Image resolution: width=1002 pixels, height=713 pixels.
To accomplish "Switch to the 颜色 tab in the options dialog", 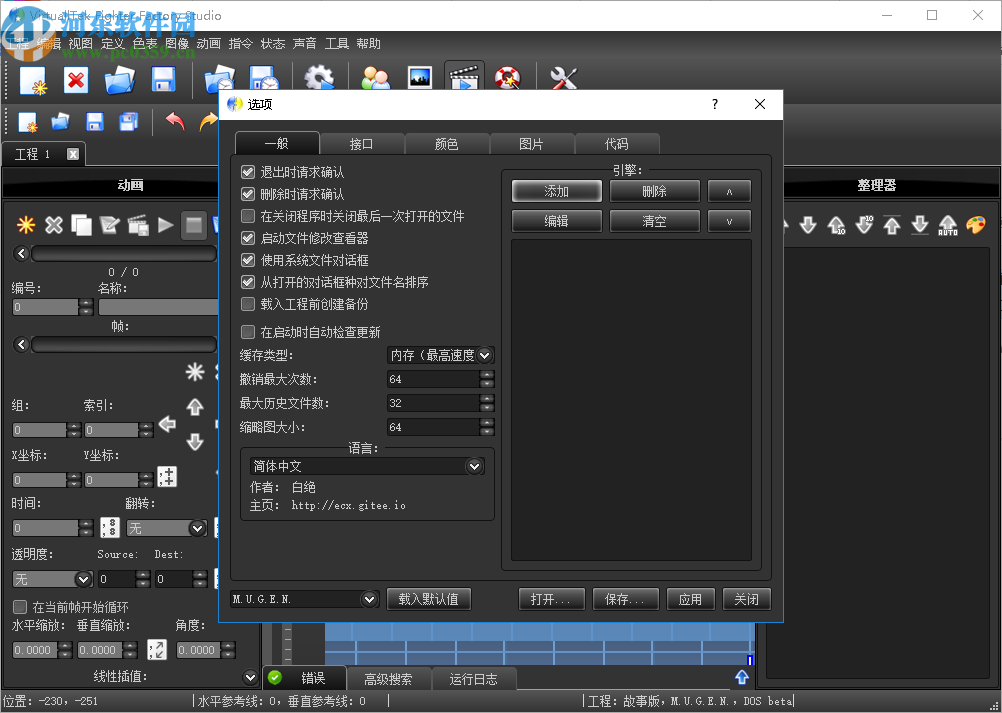I will pos(446,143).
